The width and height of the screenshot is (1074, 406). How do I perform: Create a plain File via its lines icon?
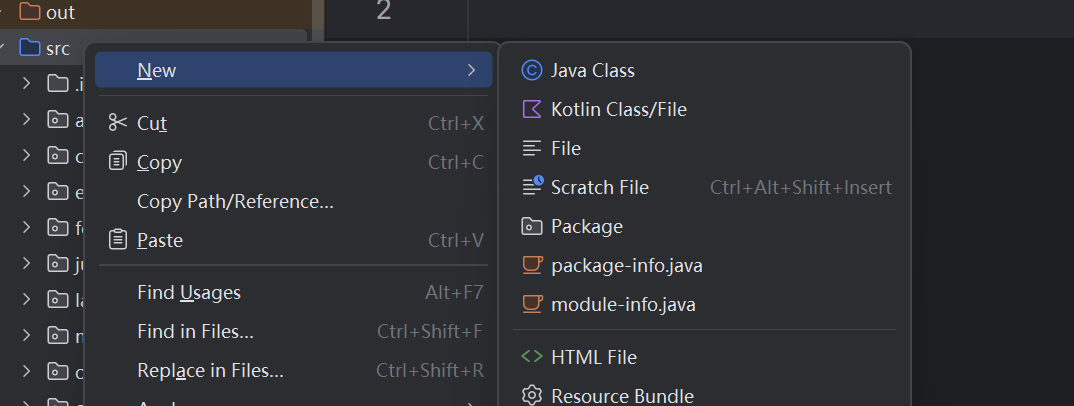point(532,149)
